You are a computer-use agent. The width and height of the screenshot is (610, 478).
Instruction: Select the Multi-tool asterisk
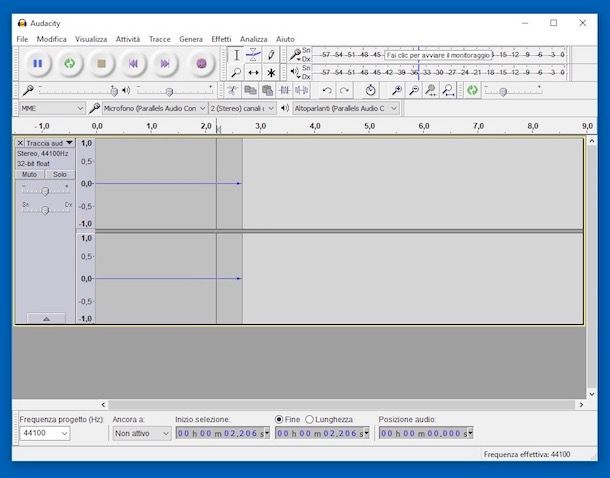(271, 72)
